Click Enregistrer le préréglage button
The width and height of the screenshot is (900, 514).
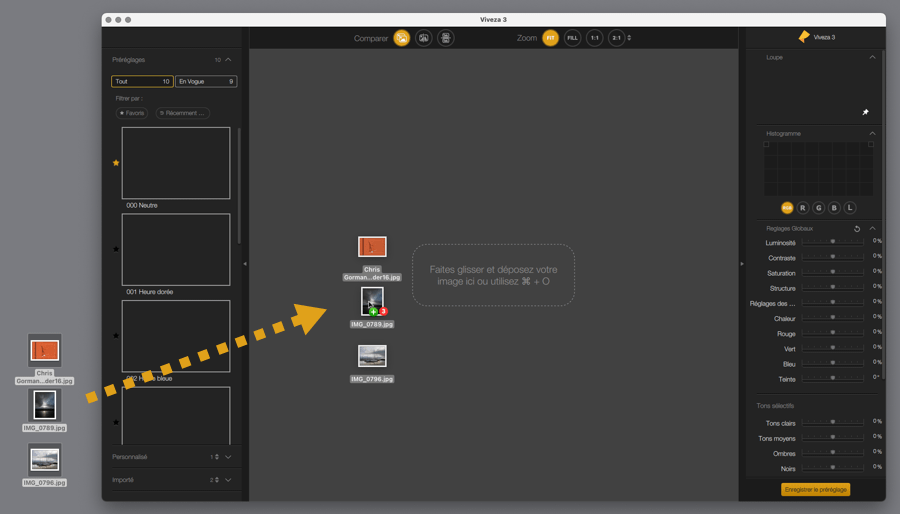click(x=816, y=489)
